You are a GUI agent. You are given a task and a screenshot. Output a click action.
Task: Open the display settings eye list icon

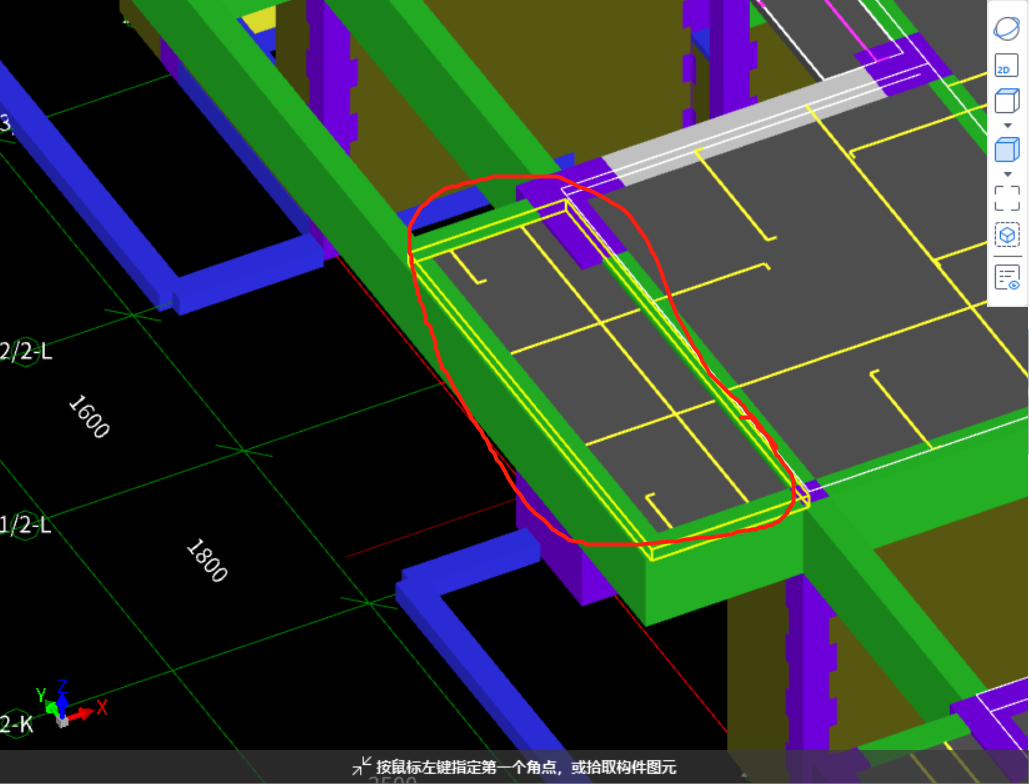coord(1006,277)
